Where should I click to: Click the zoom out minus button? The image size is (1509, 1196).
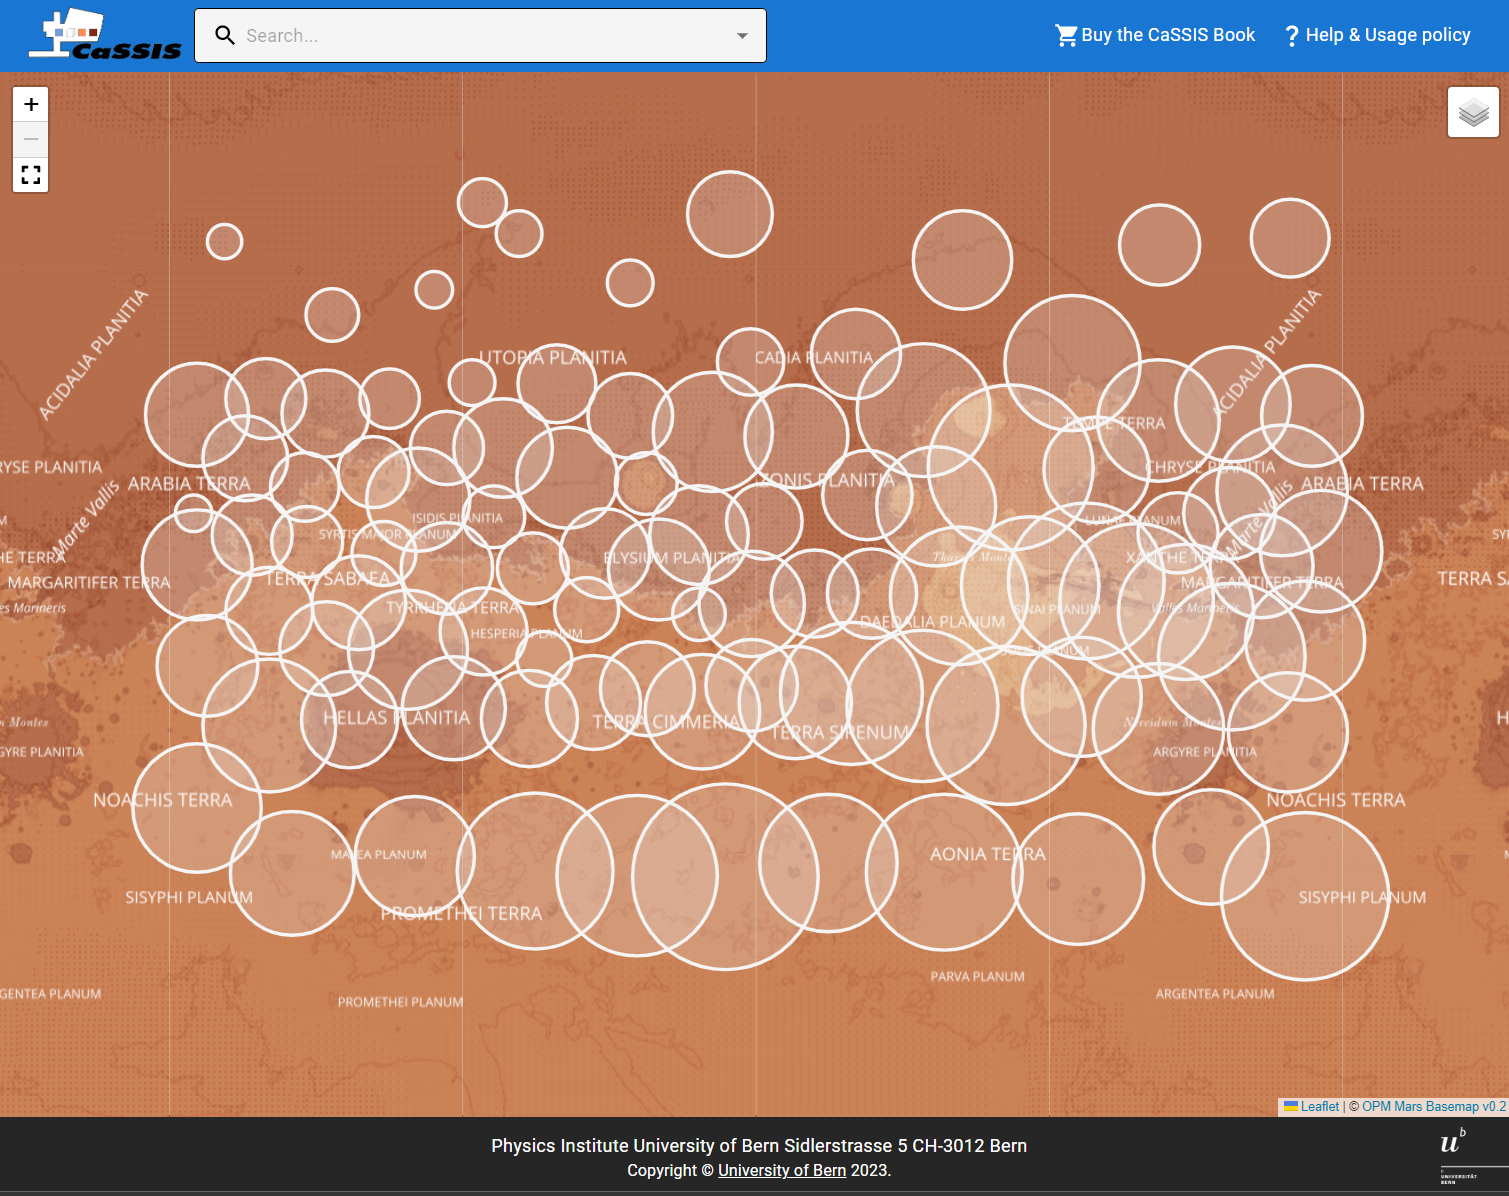click(x=31, y=140)
